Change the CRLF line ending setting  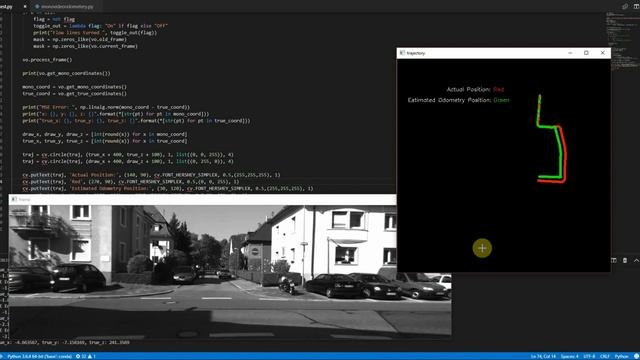604,356
